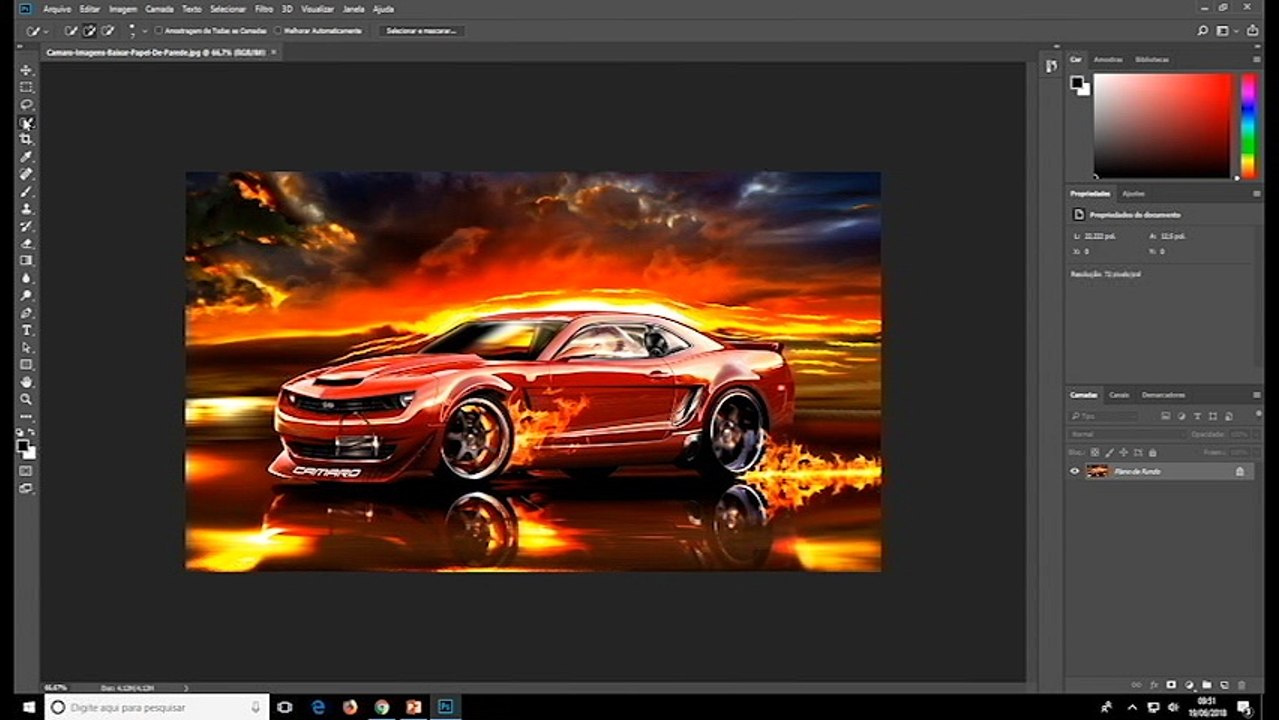1279x720 pixels.
Task: Select the Quick Selection tool in toolbox
Action: point(26,122)
